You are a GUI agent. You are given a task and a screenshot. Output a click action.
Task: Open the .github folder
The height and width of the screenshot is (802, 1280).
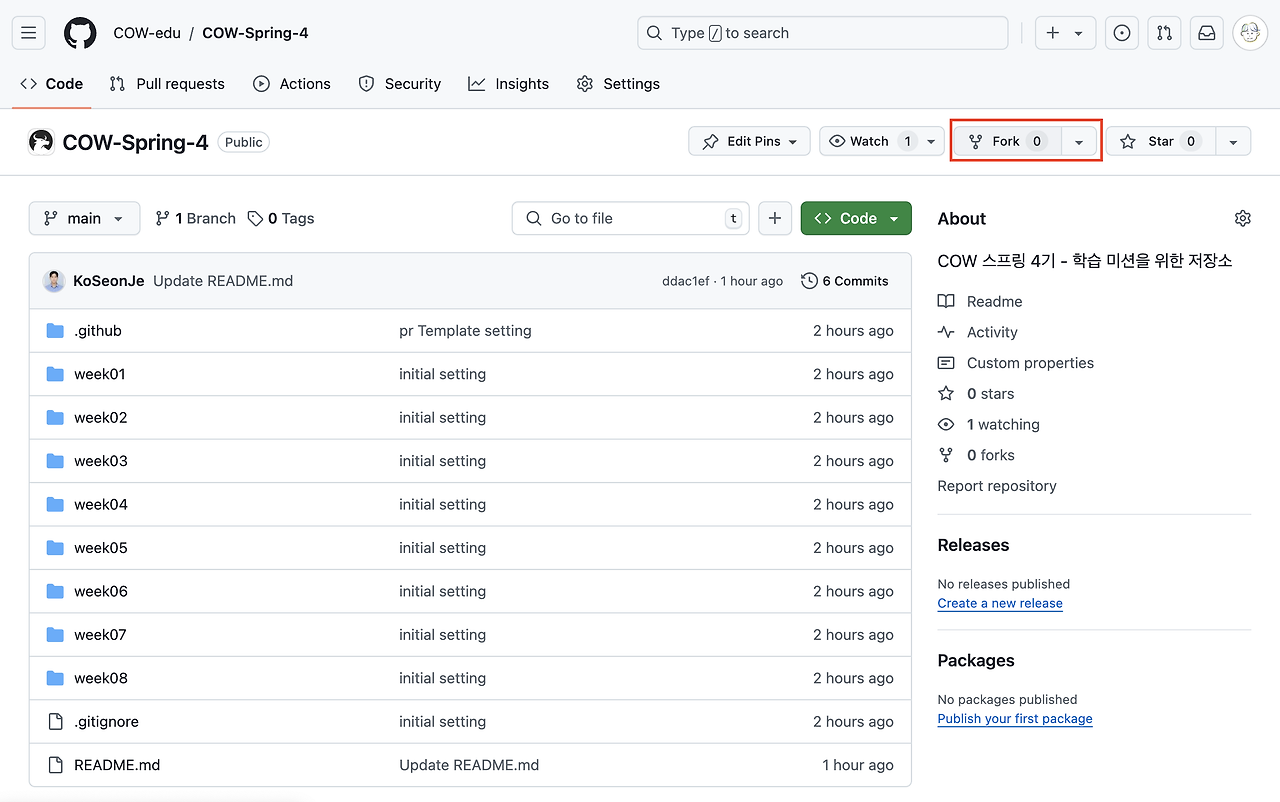98,331
